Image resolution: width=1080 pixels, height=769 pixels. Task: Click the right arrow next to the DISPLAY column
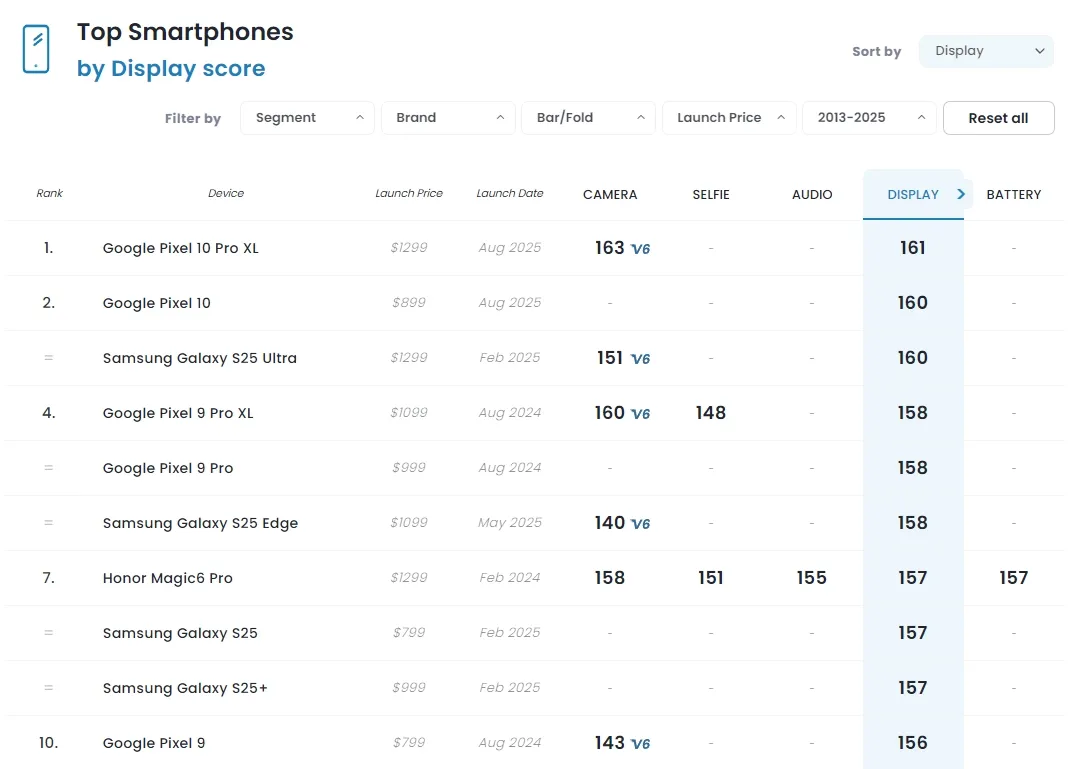click(x=961, y=194)
